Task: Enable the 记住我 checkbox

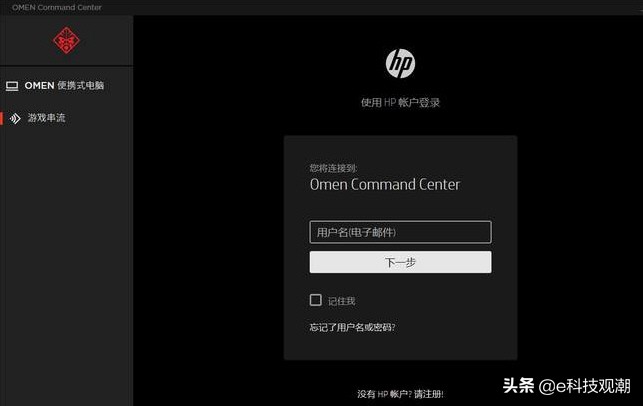Action: tap(316, 300)
